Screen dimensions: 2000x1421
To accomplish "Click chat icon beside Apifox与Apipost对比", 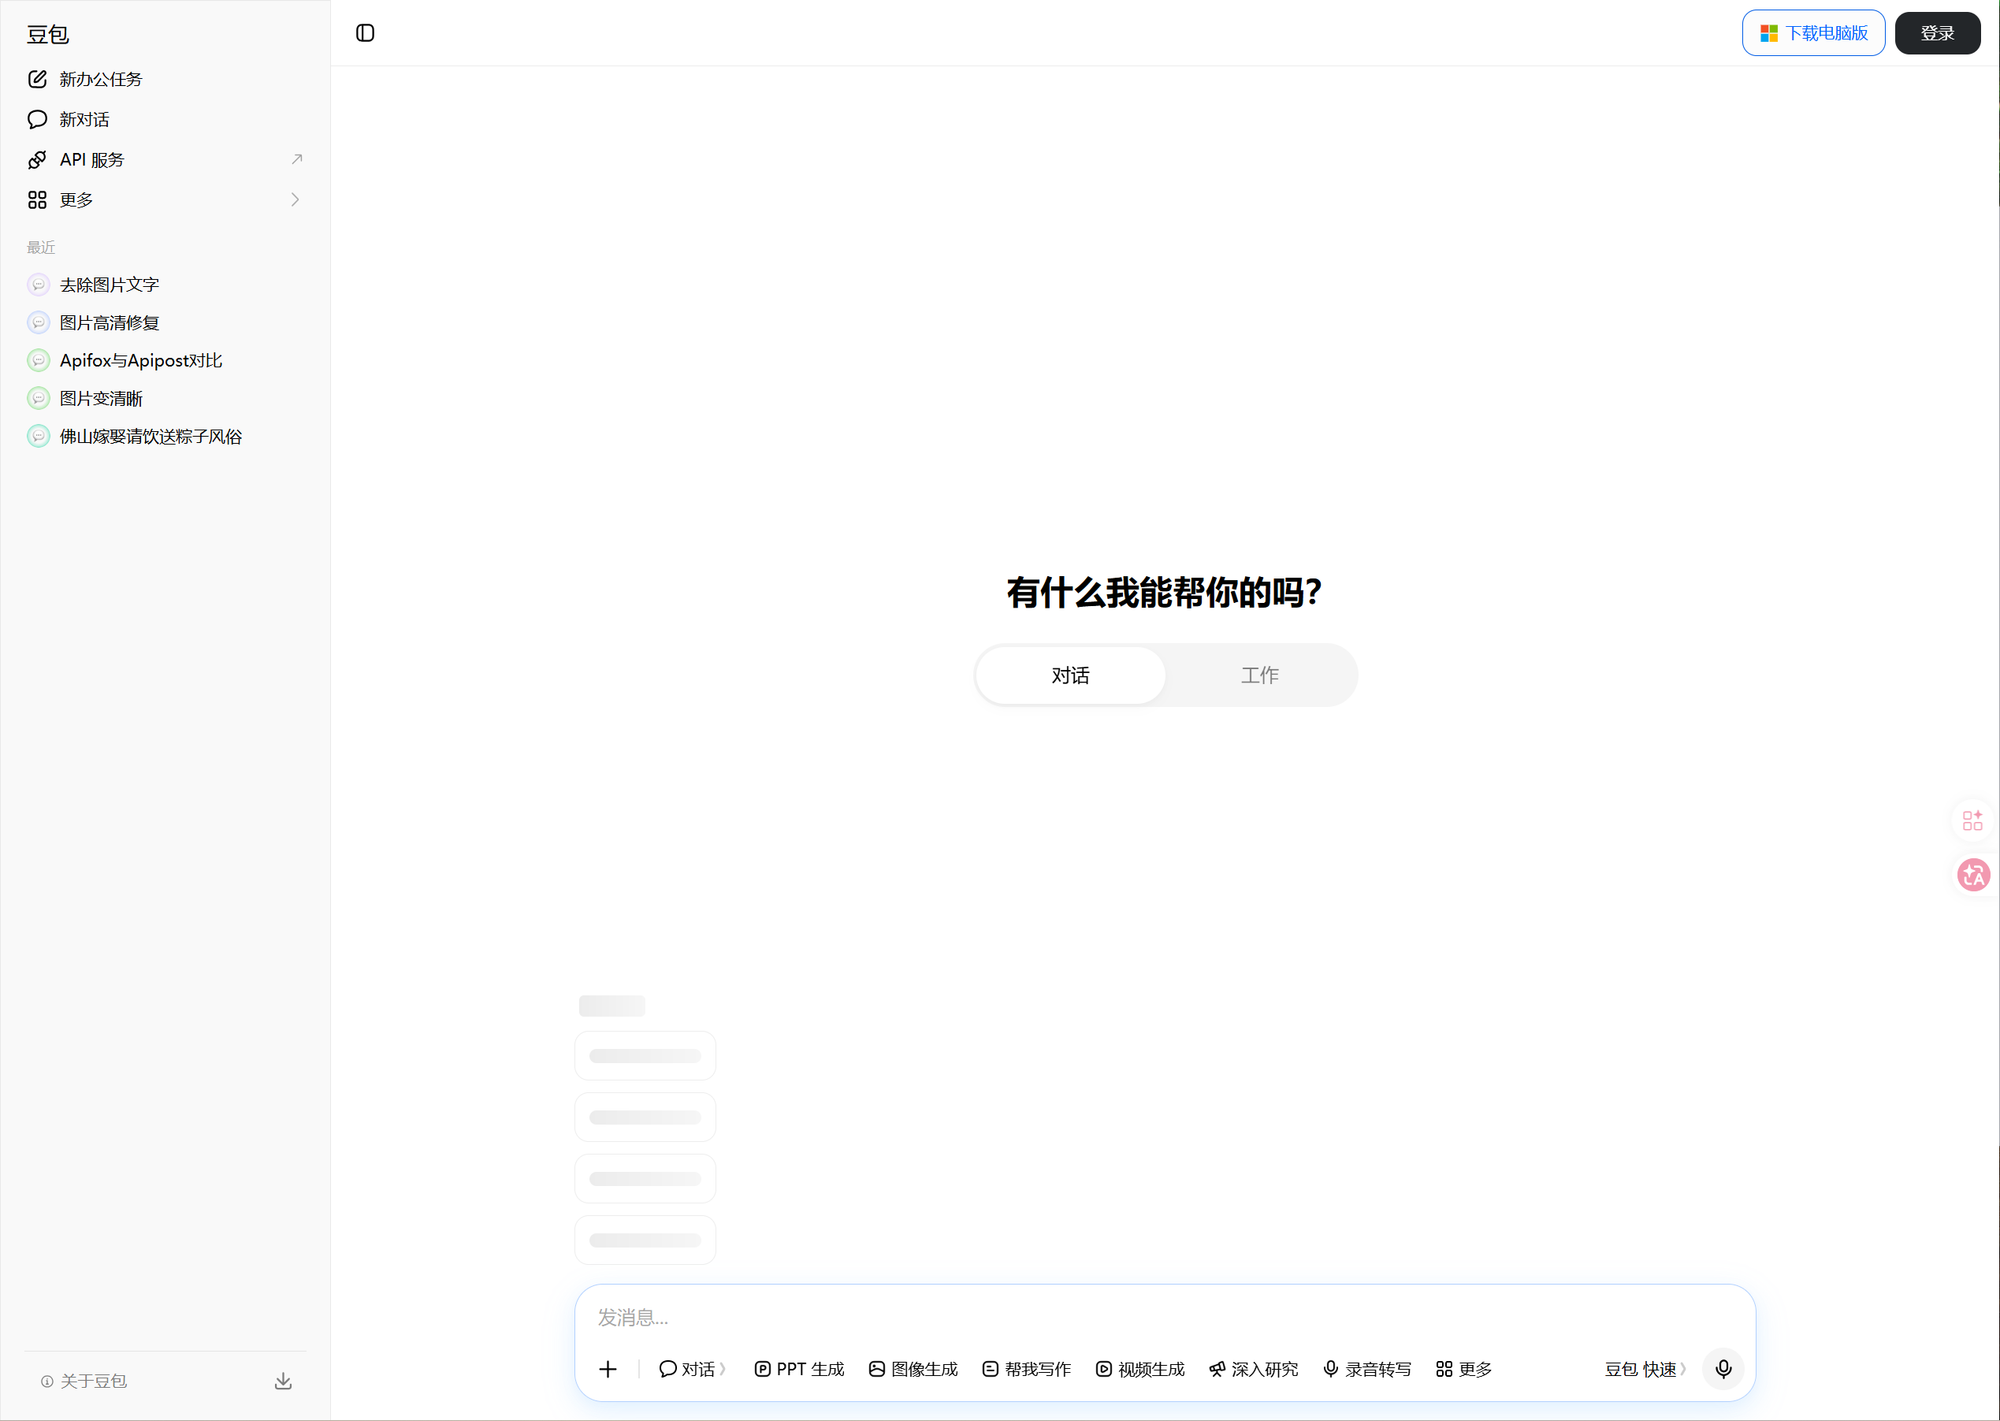I will click(38, 361).
